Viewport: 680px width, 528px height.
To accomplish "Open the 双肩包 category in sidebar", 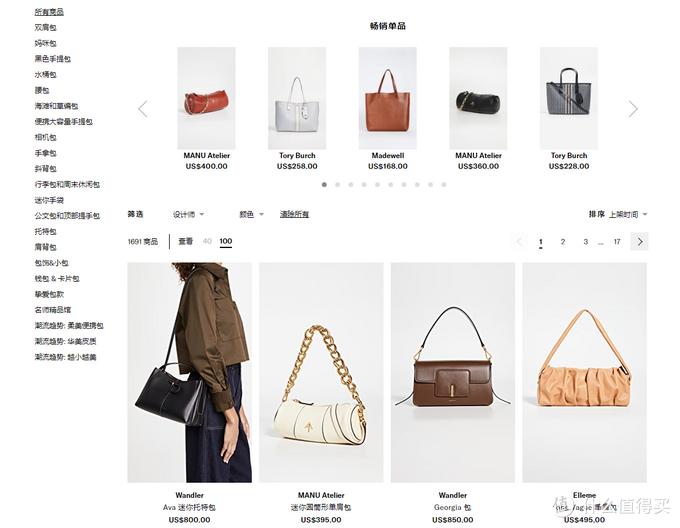I will (46, 27).
